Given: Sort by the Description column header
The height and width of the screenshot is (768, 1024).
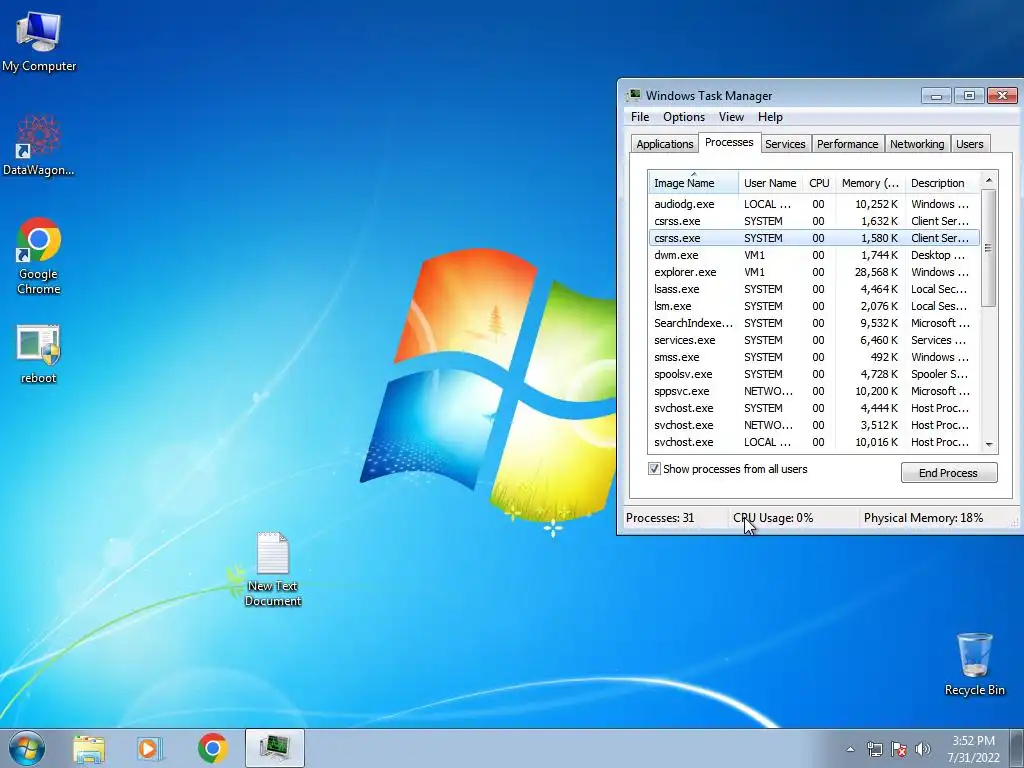Looking at the screenshot, I should 942,183.
